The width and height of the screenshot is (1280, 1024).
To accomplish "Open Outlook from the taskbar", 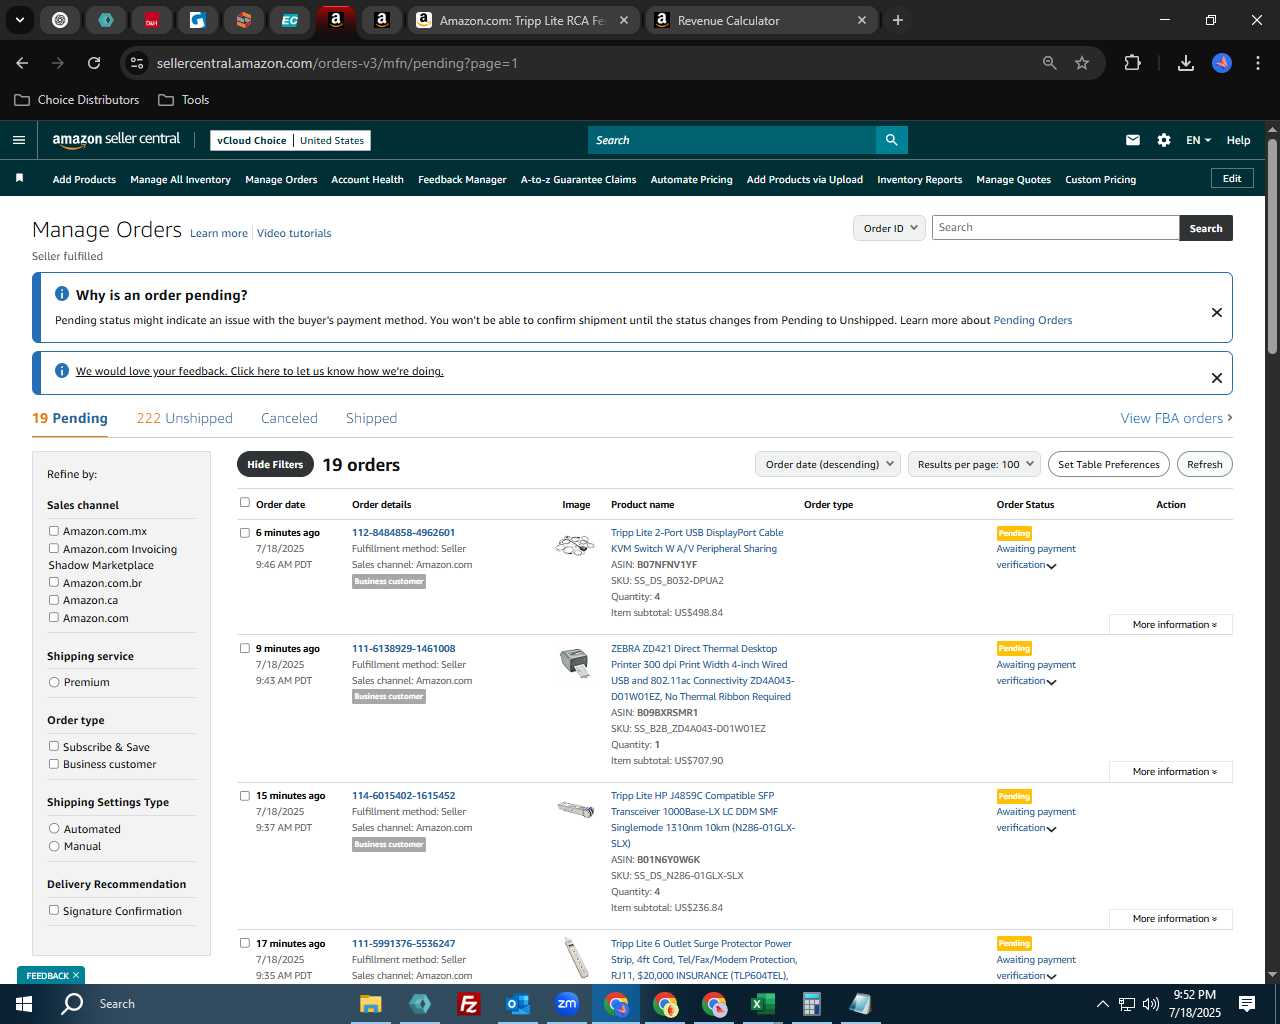I will coord(518,1004).
